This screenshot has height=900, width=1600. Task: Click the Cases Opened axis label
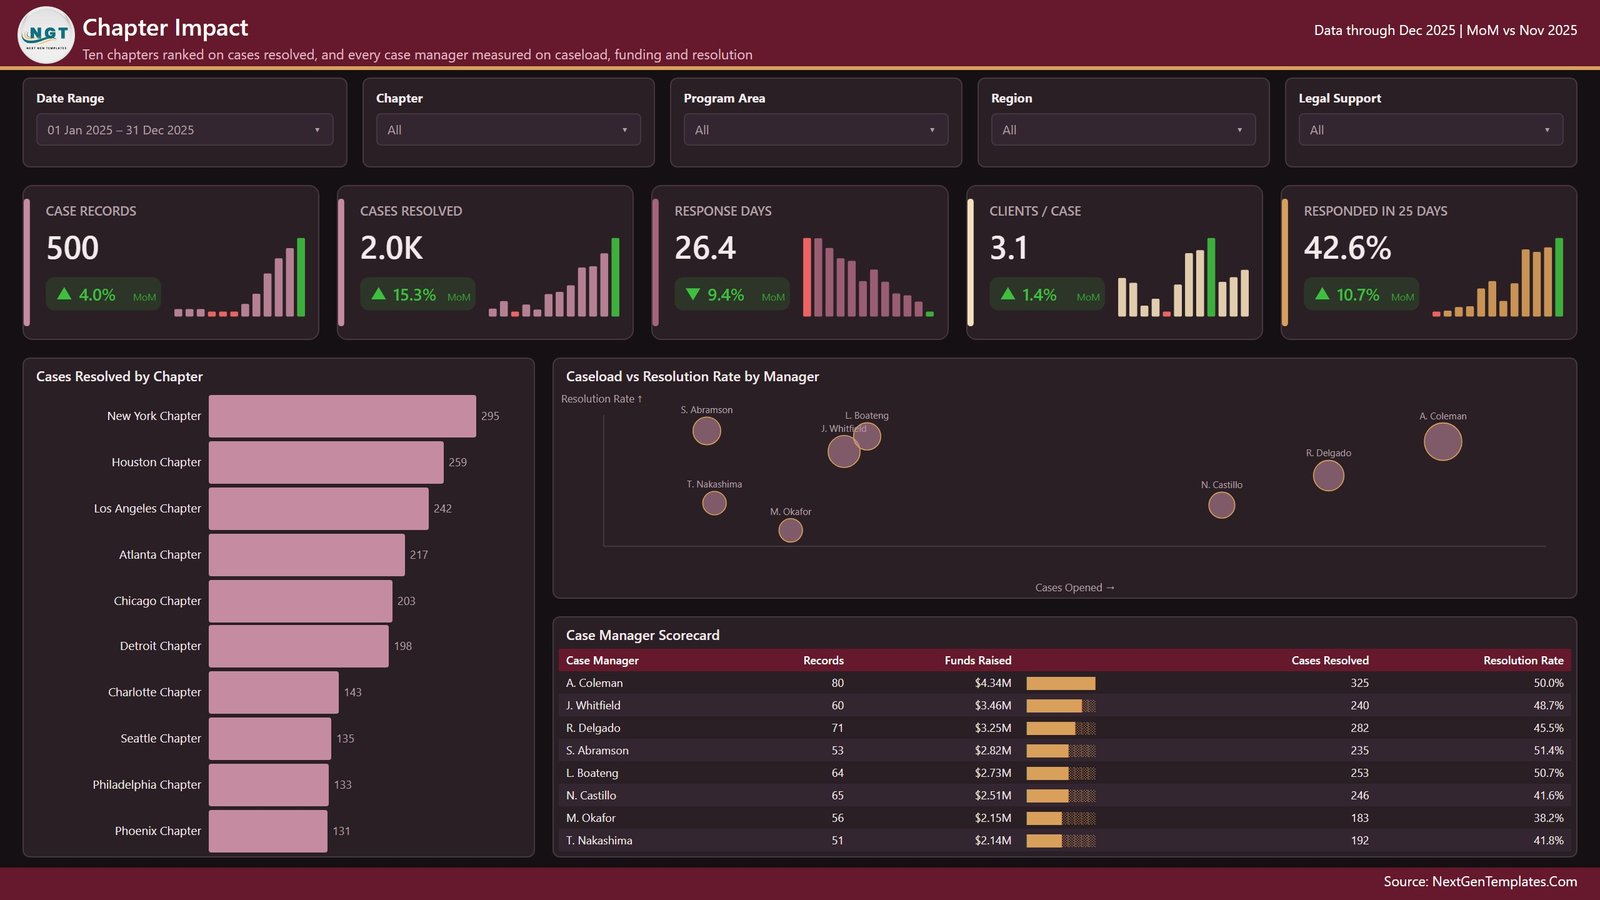(1074, 588)
